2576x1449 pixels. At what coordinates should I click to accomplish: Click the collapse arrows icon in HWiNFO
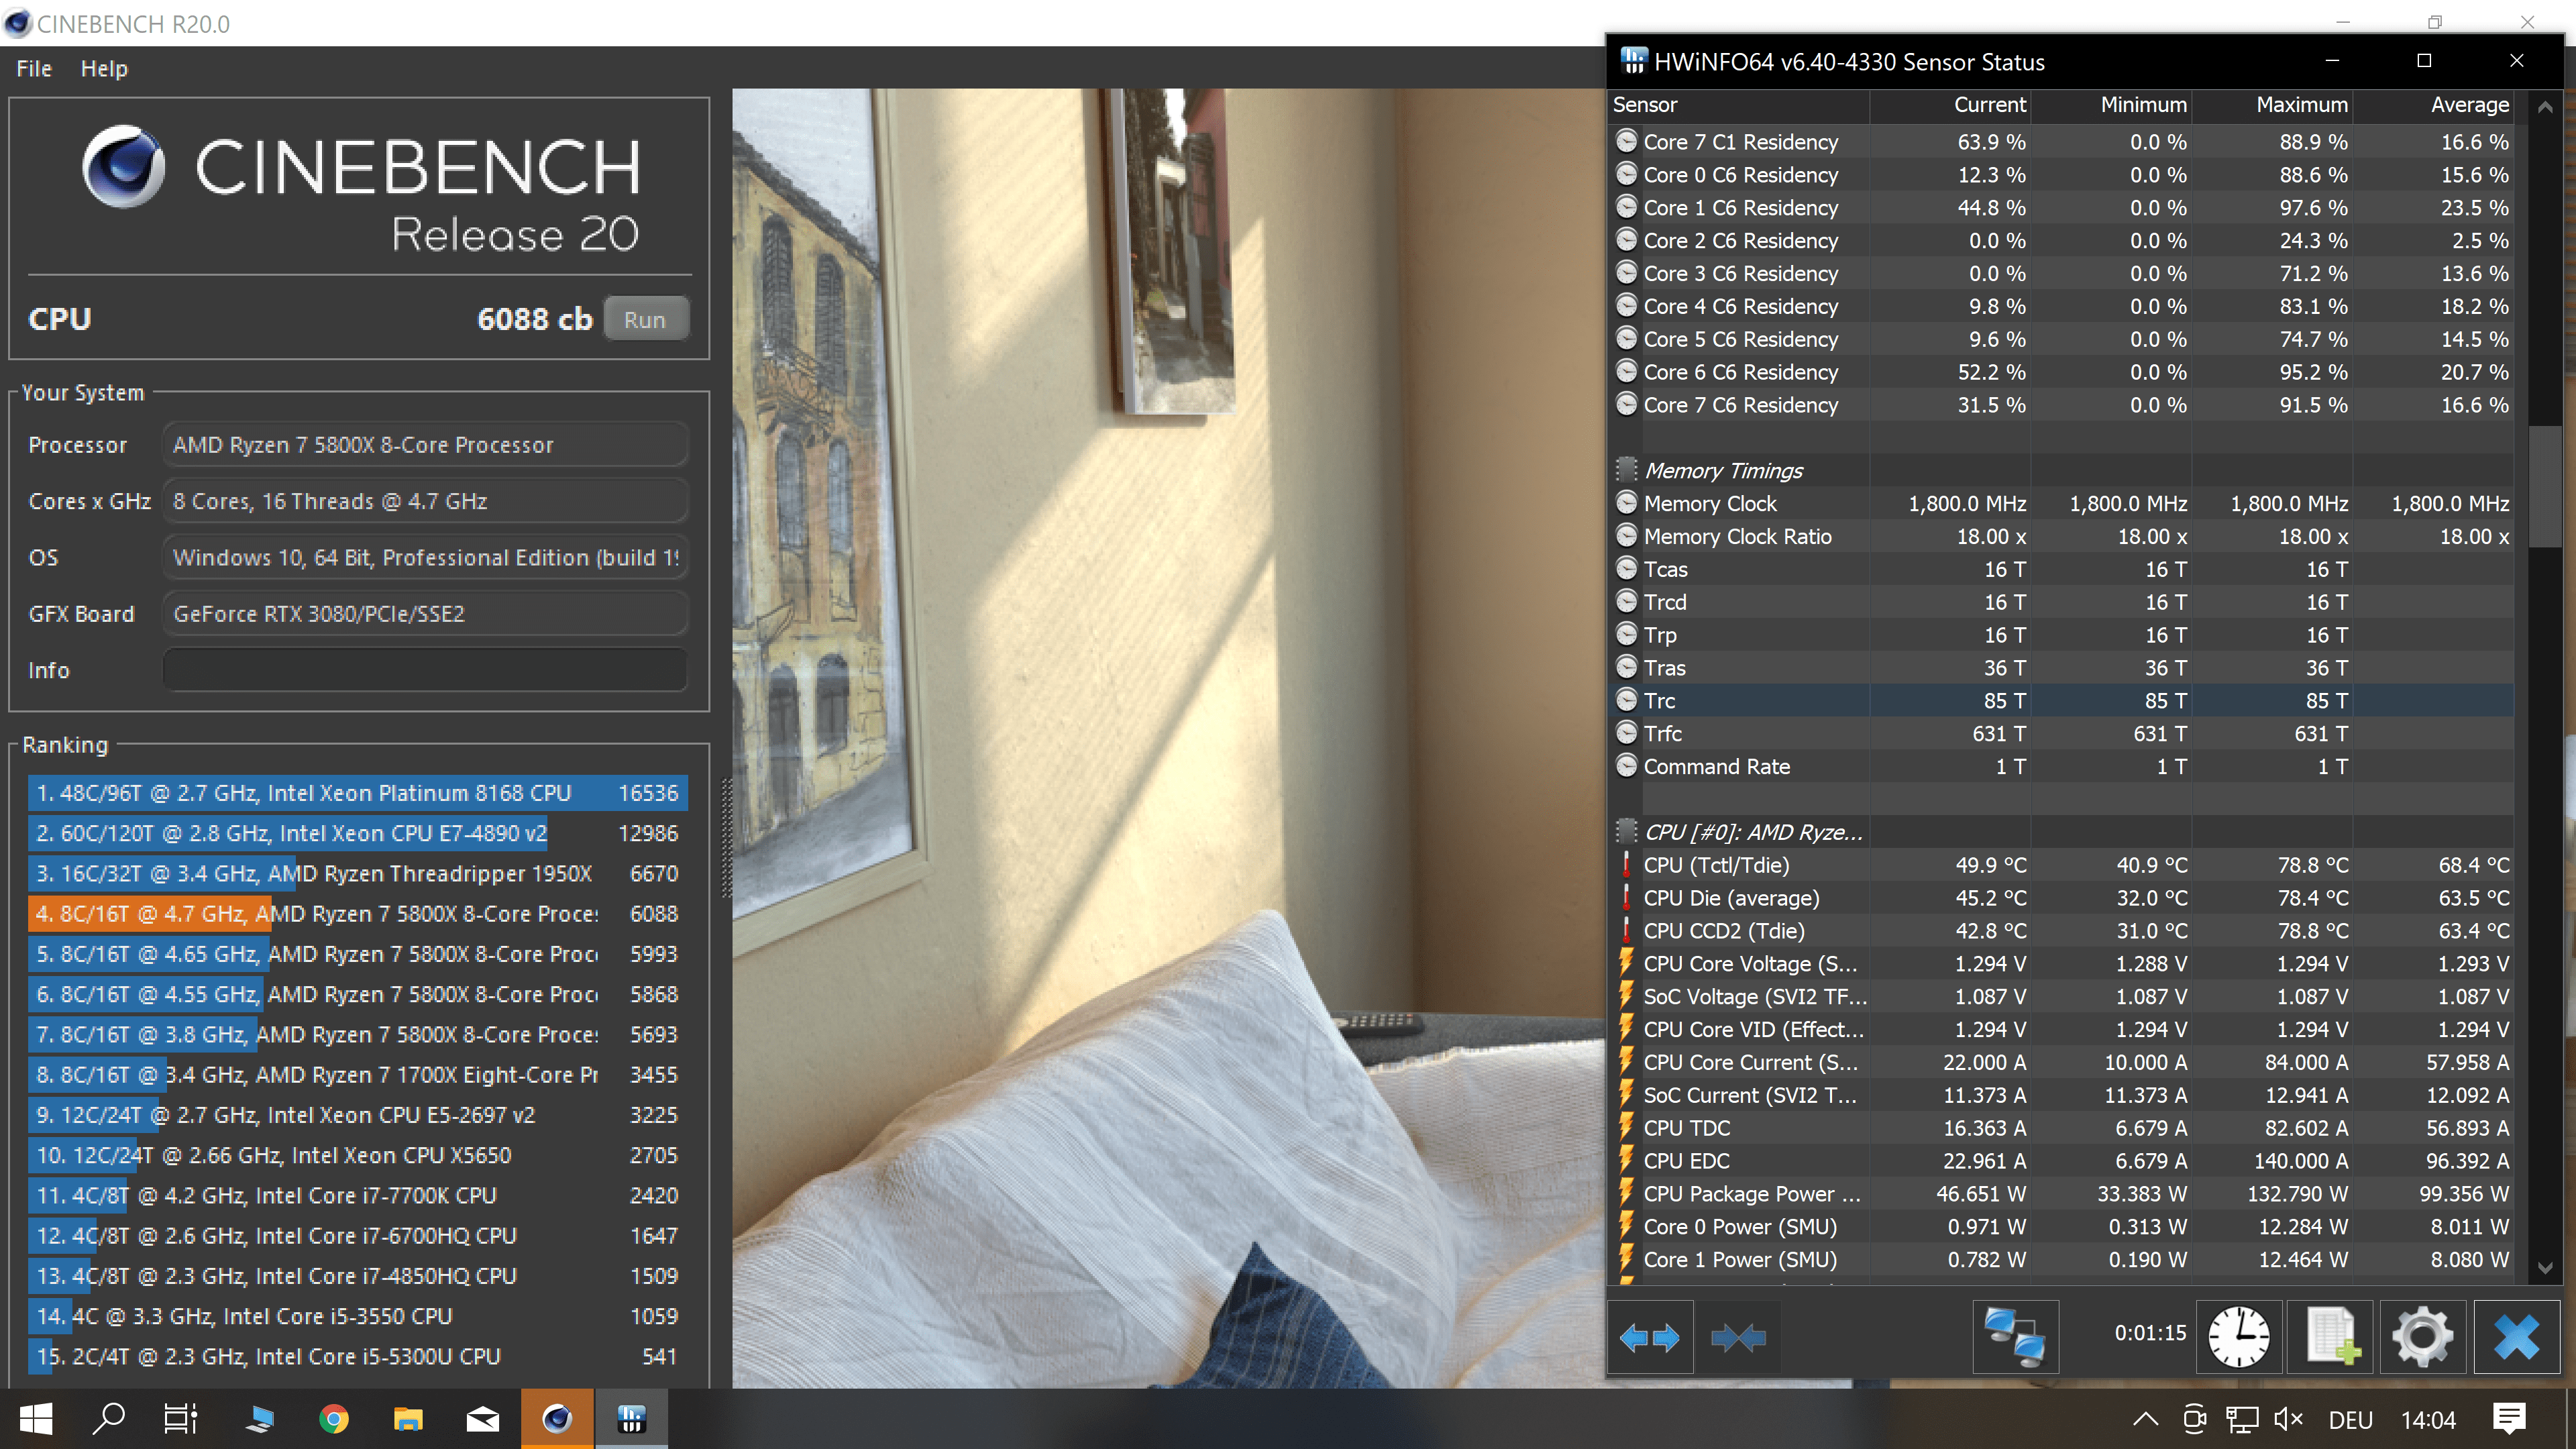1738,1337
